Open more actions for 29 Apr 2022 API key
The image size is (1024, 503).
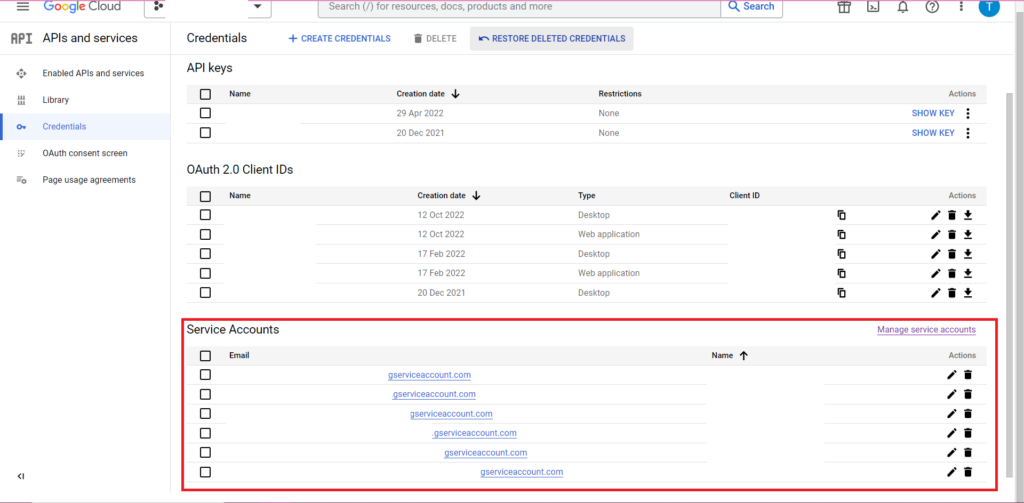(x=968, y=114)
